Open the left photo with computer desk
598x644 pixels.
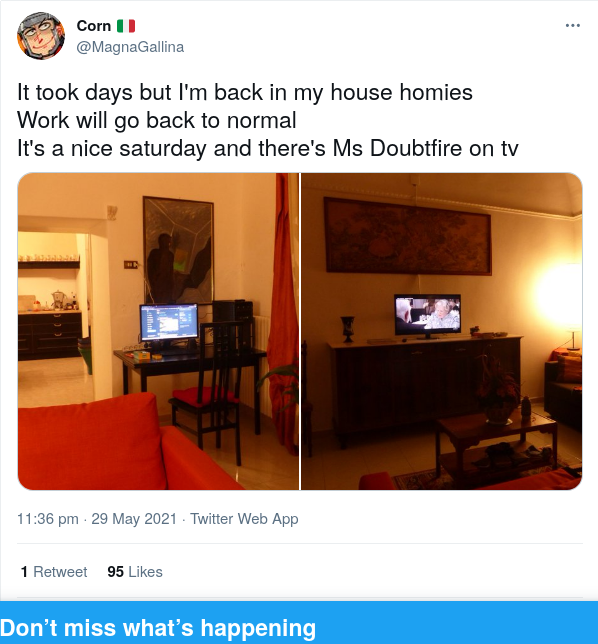click(x=159, y=331)
